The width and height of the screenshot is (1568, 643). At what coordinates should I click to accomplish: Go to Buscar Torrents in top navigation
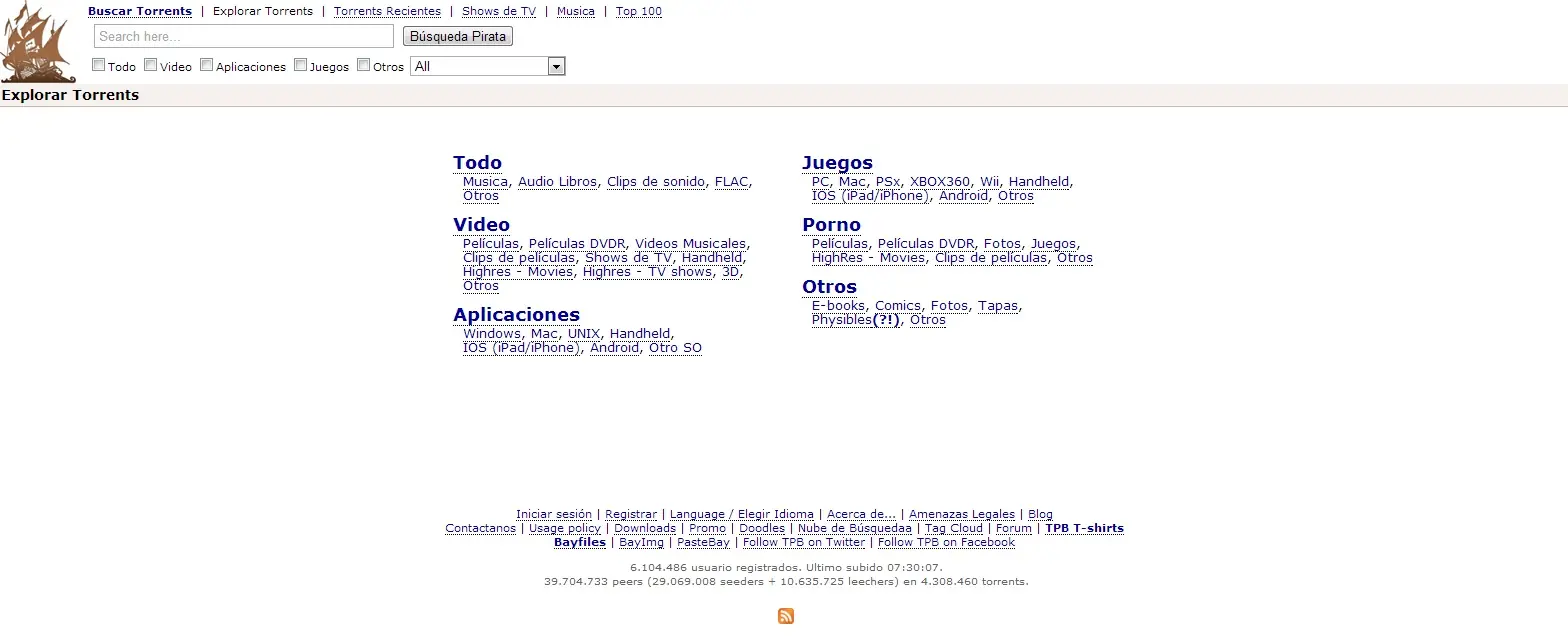pyautogui.click(x=140, y=12)
